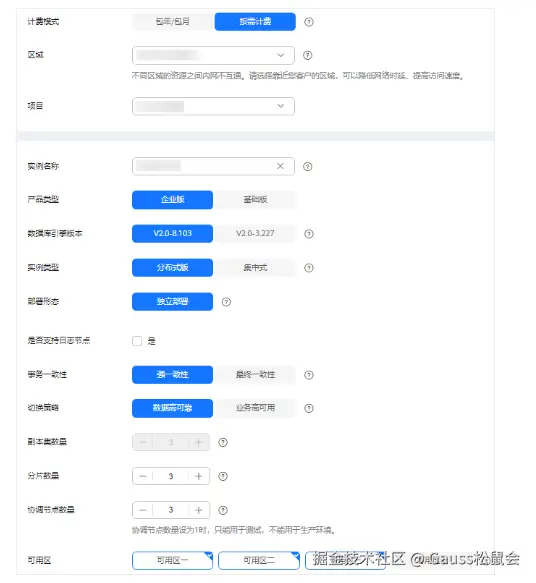Select 分布式版 instance type
This screenshot has width=536, height=583.
coord(172,268)
